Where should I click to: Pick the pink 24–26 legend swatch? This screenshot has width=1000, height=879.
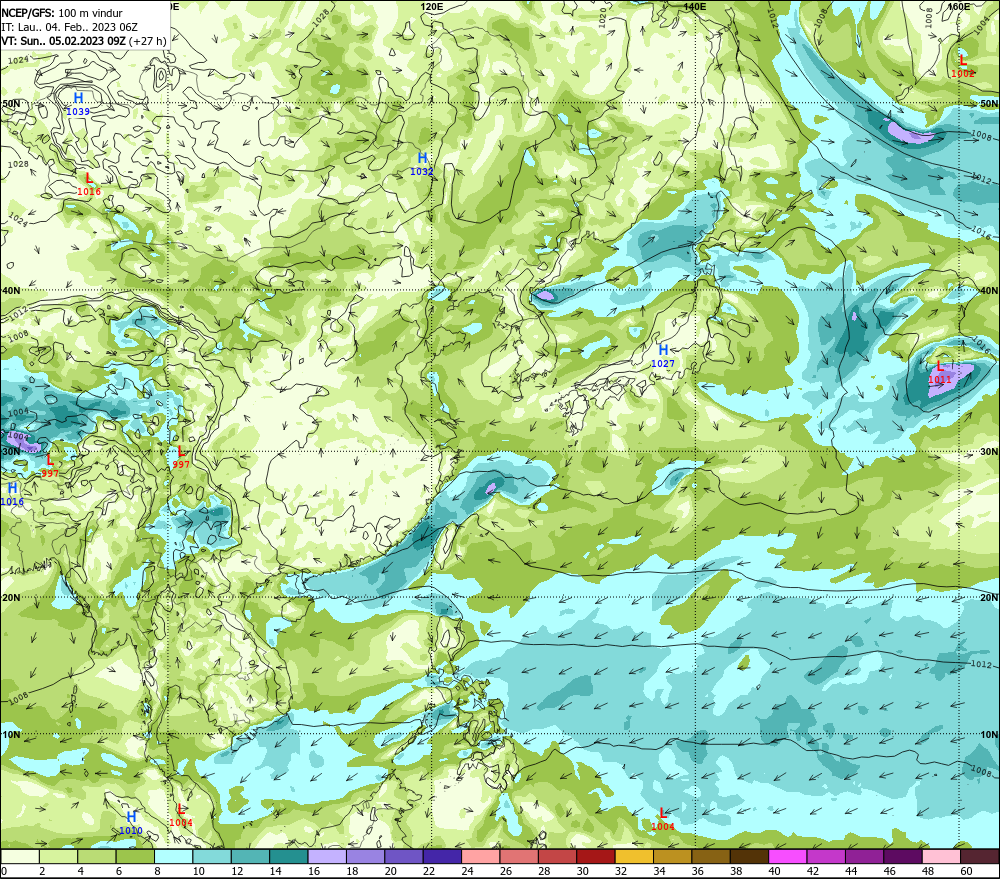[481, 856]
